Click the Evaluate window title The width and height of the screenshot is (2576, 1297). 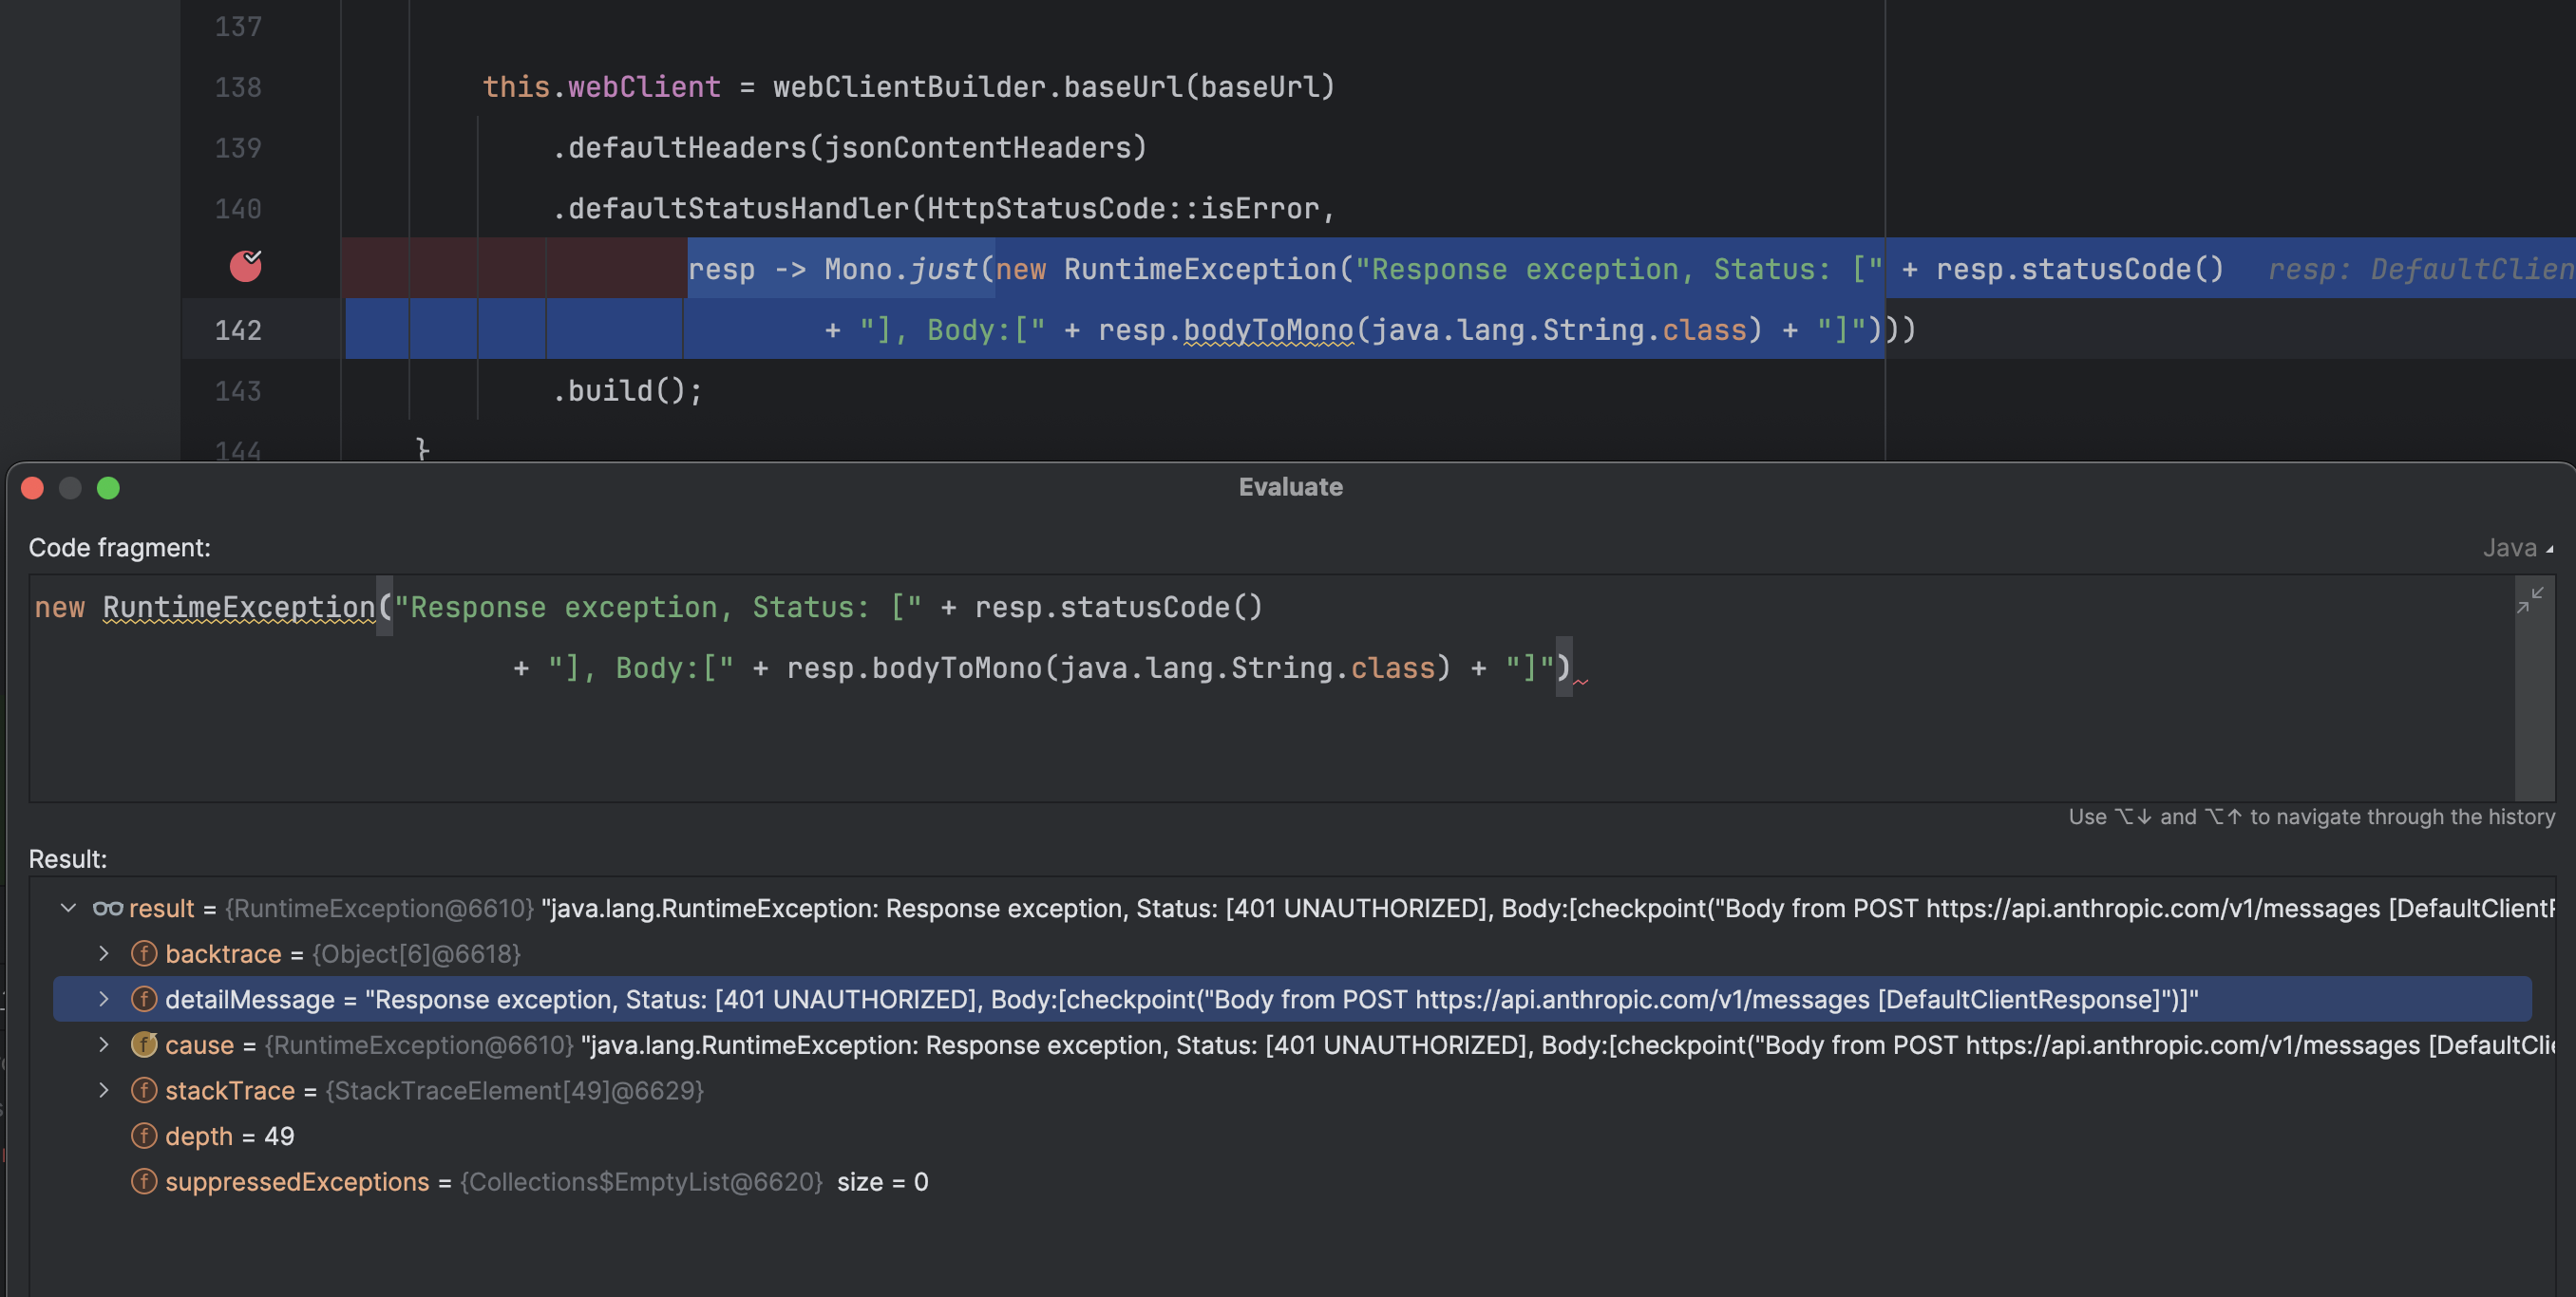1290,487
